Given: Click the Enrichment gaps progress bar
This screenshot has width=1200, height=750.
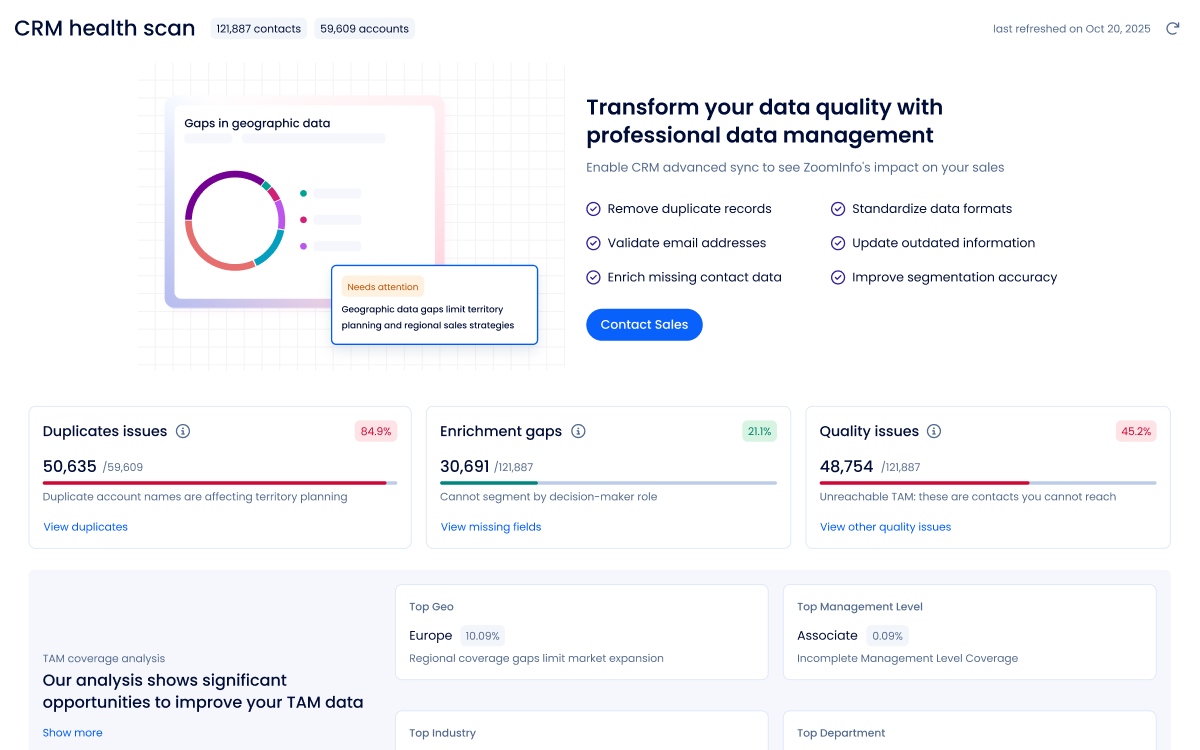Looking at the screenshot, I should click(x=608, y=483).
